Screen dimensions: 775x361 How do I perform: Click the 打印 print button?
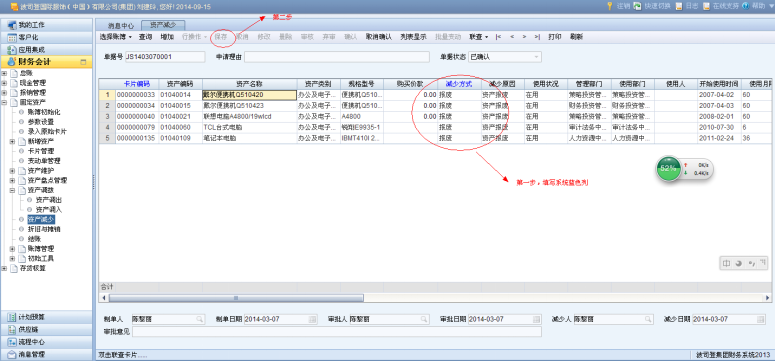pyautogui.click(x=555, y=37)
